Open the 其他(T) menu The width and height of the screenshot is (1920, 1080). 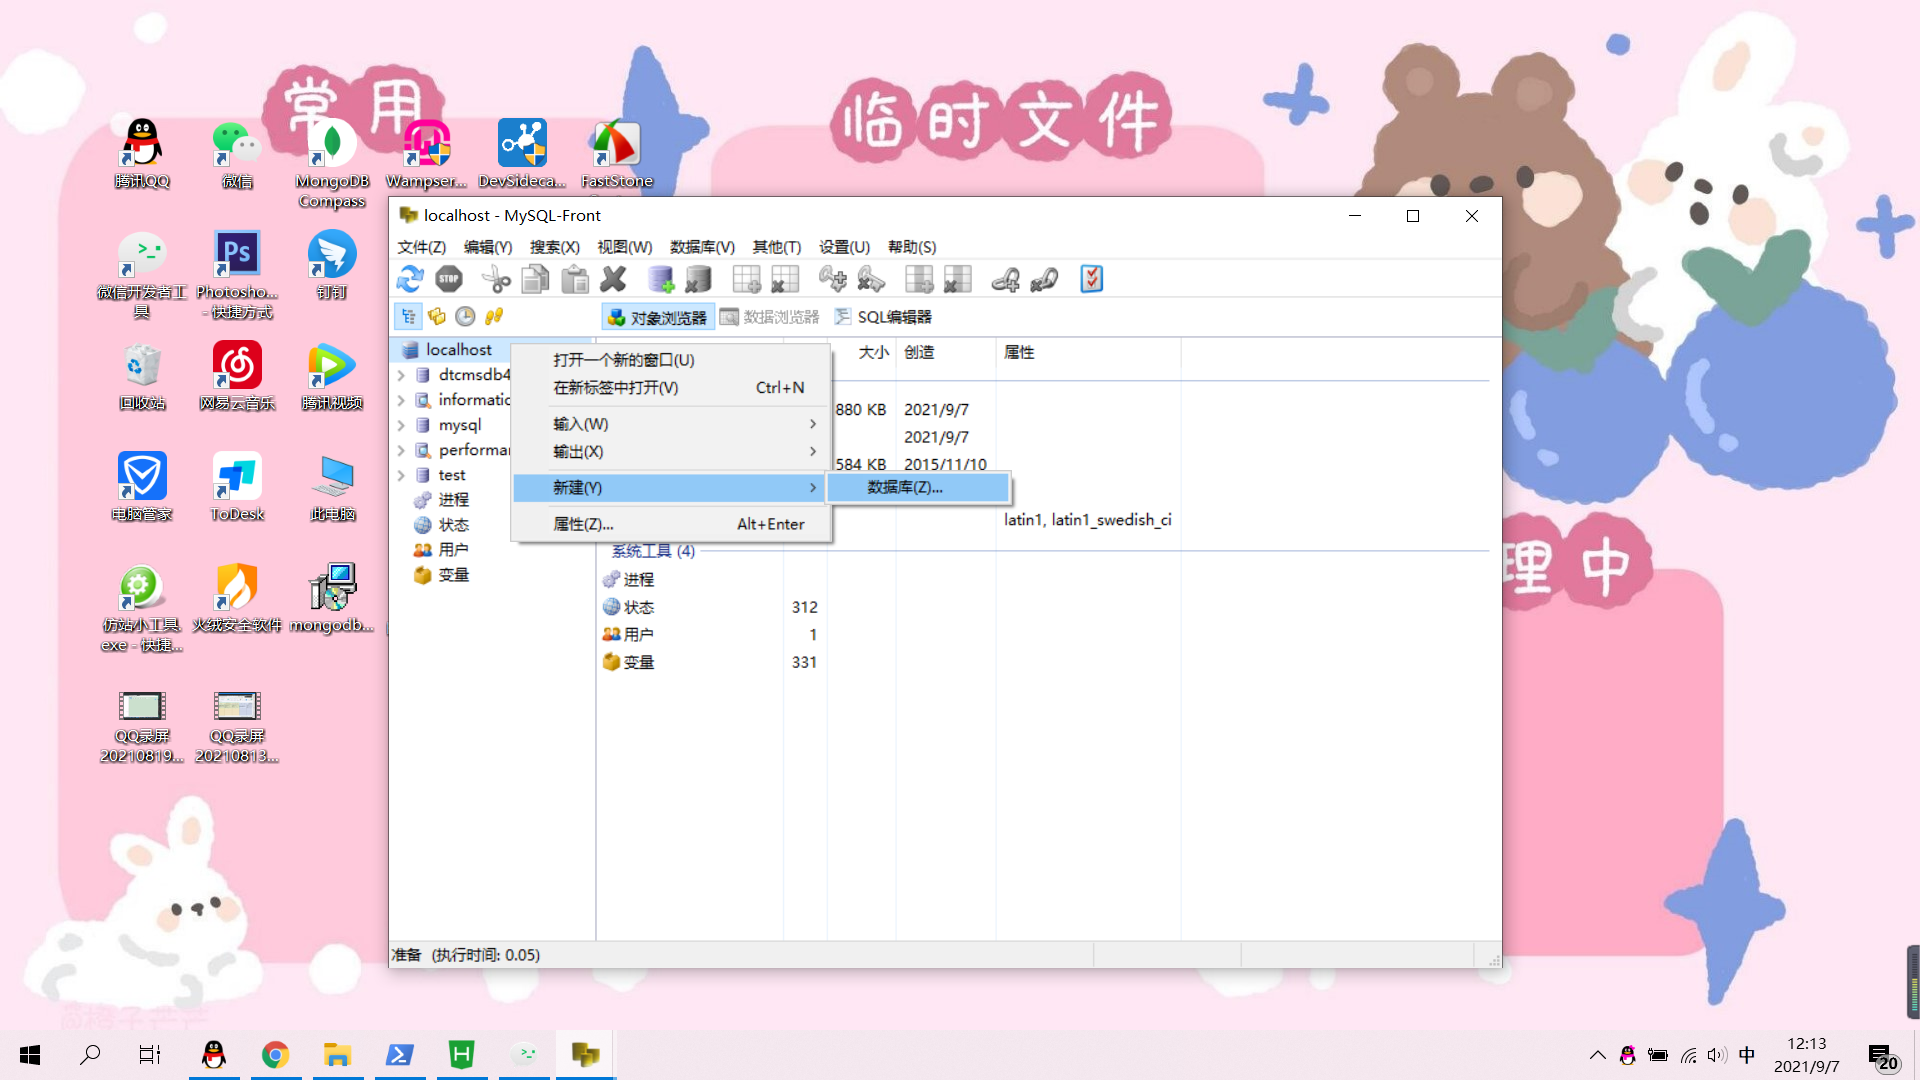point(777,247)
